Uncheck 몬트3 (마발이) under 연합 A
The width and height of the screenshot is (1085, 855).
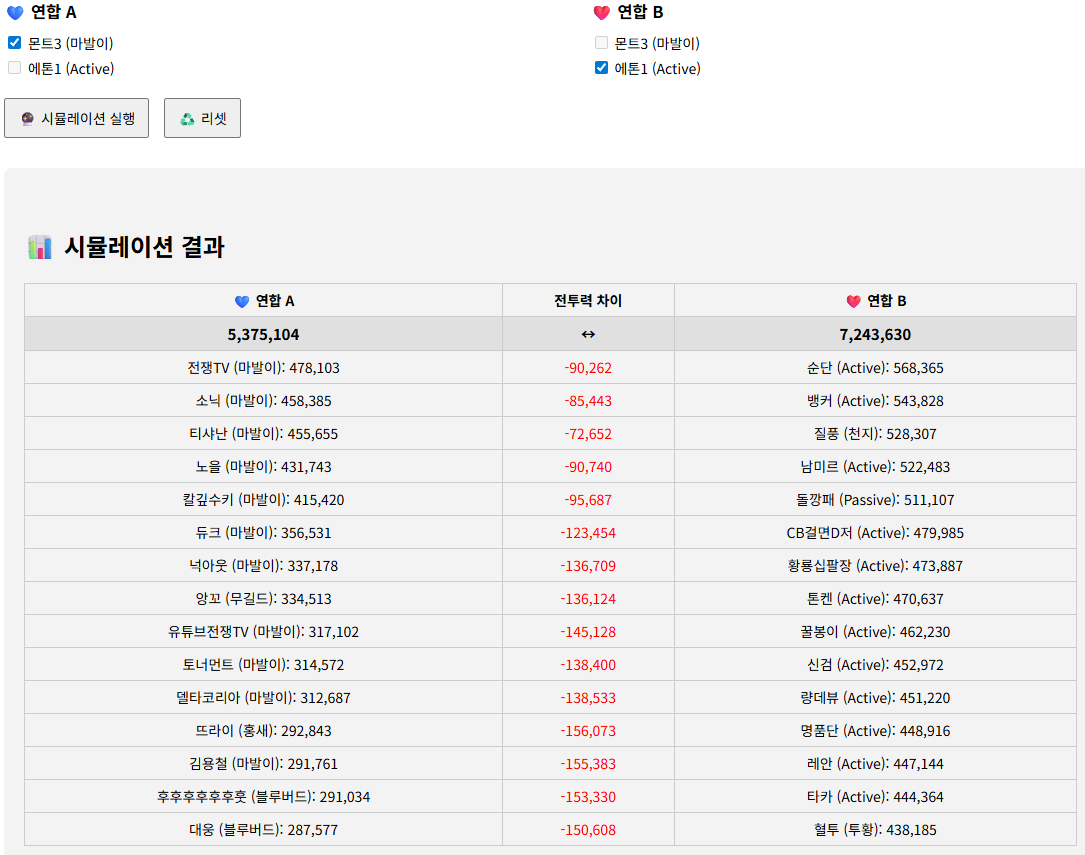pos(14,43)
